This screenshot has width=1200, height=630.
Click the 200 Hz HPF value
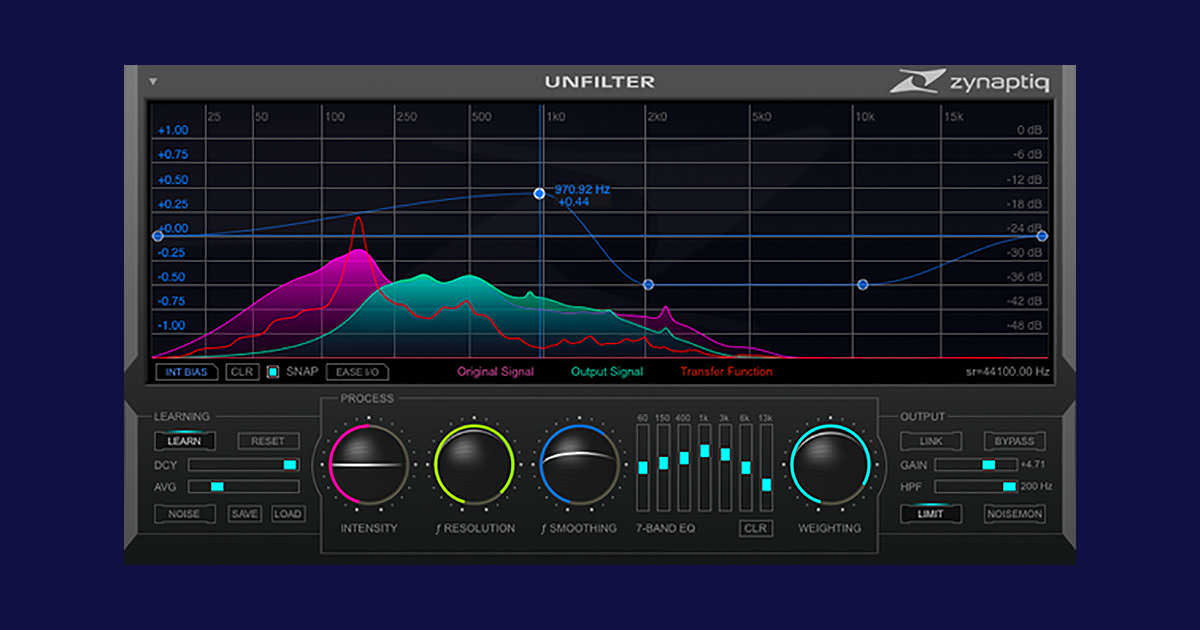click(1036, 487)
